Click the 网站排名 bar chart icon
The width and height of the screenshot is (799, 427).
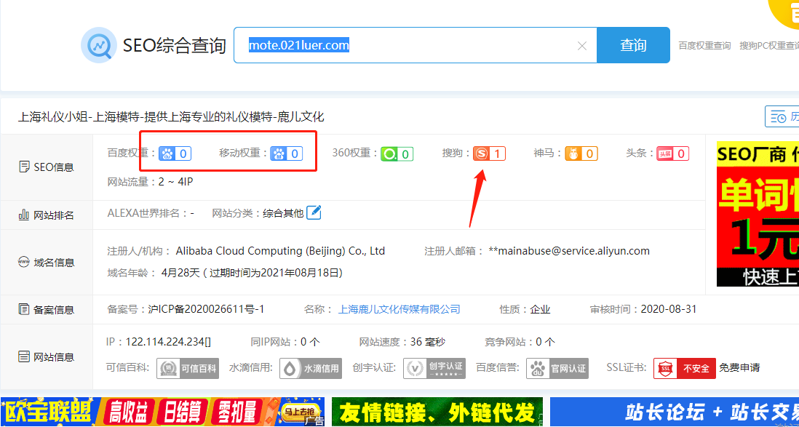(x=24, y=215)
